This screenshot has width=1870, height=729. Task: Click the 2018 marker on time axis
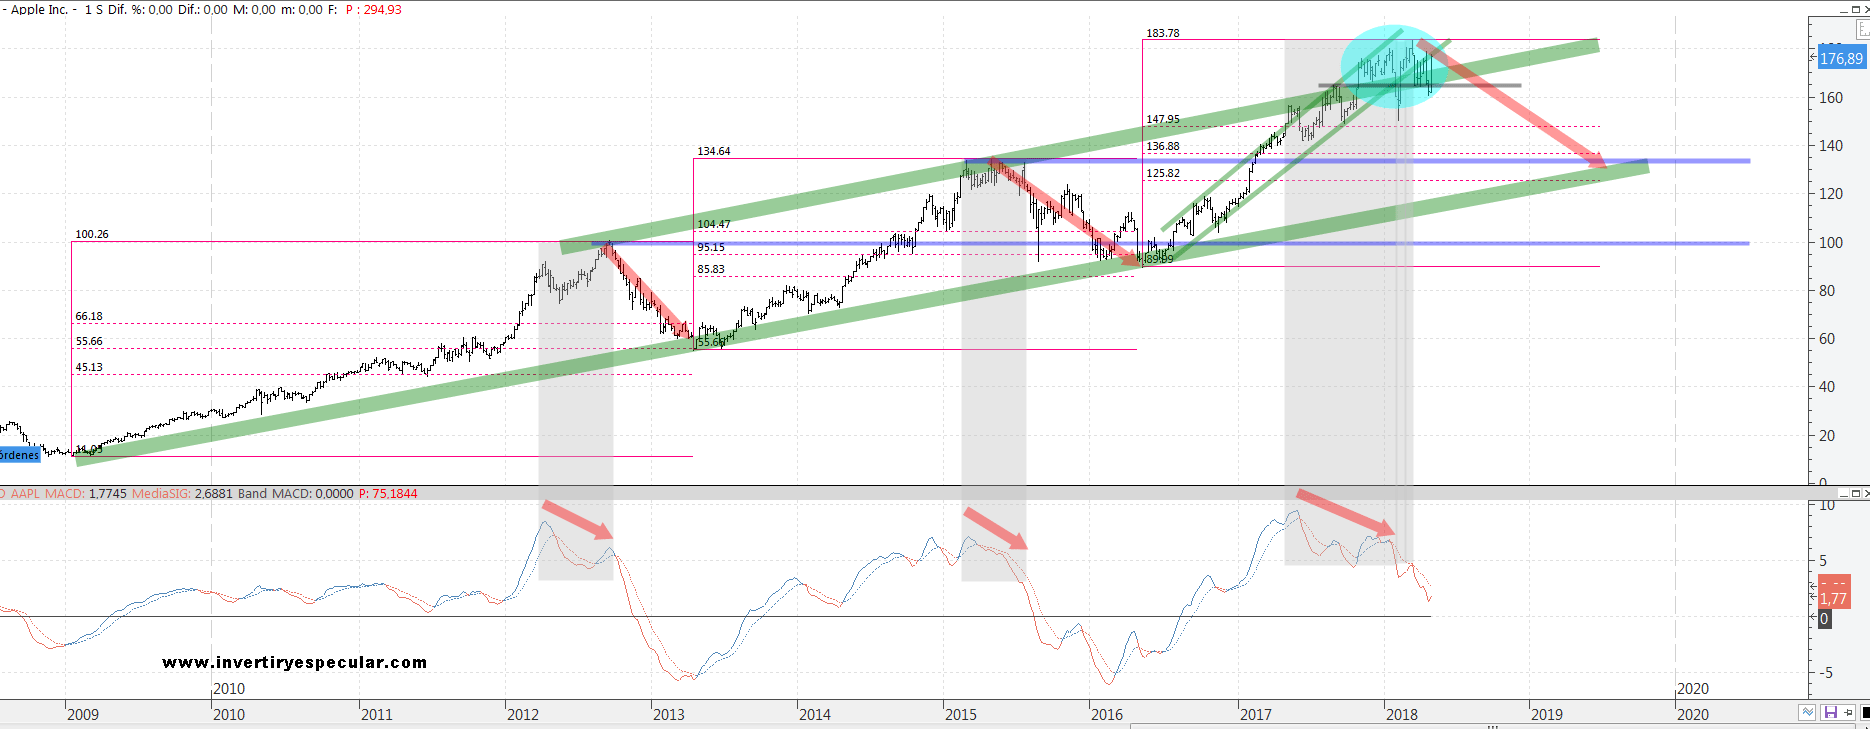pyautogui.click(x=1401, y=714)
